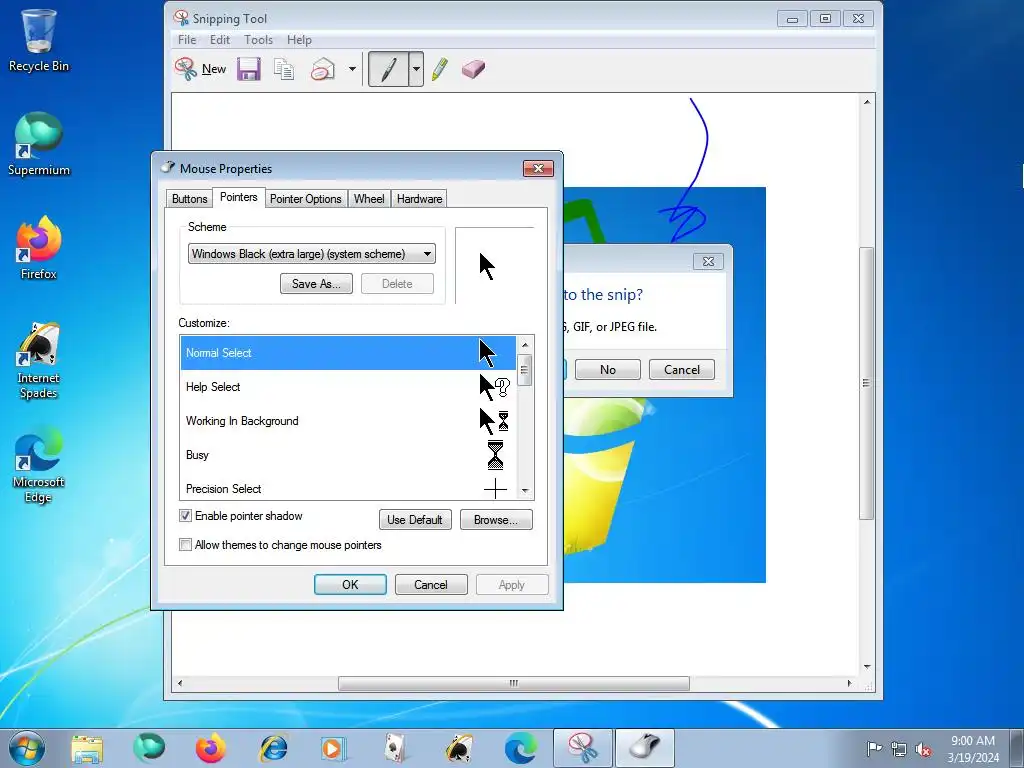
Task: Open the Edit menu in Snipping Tool
Action: click(219, 40)
